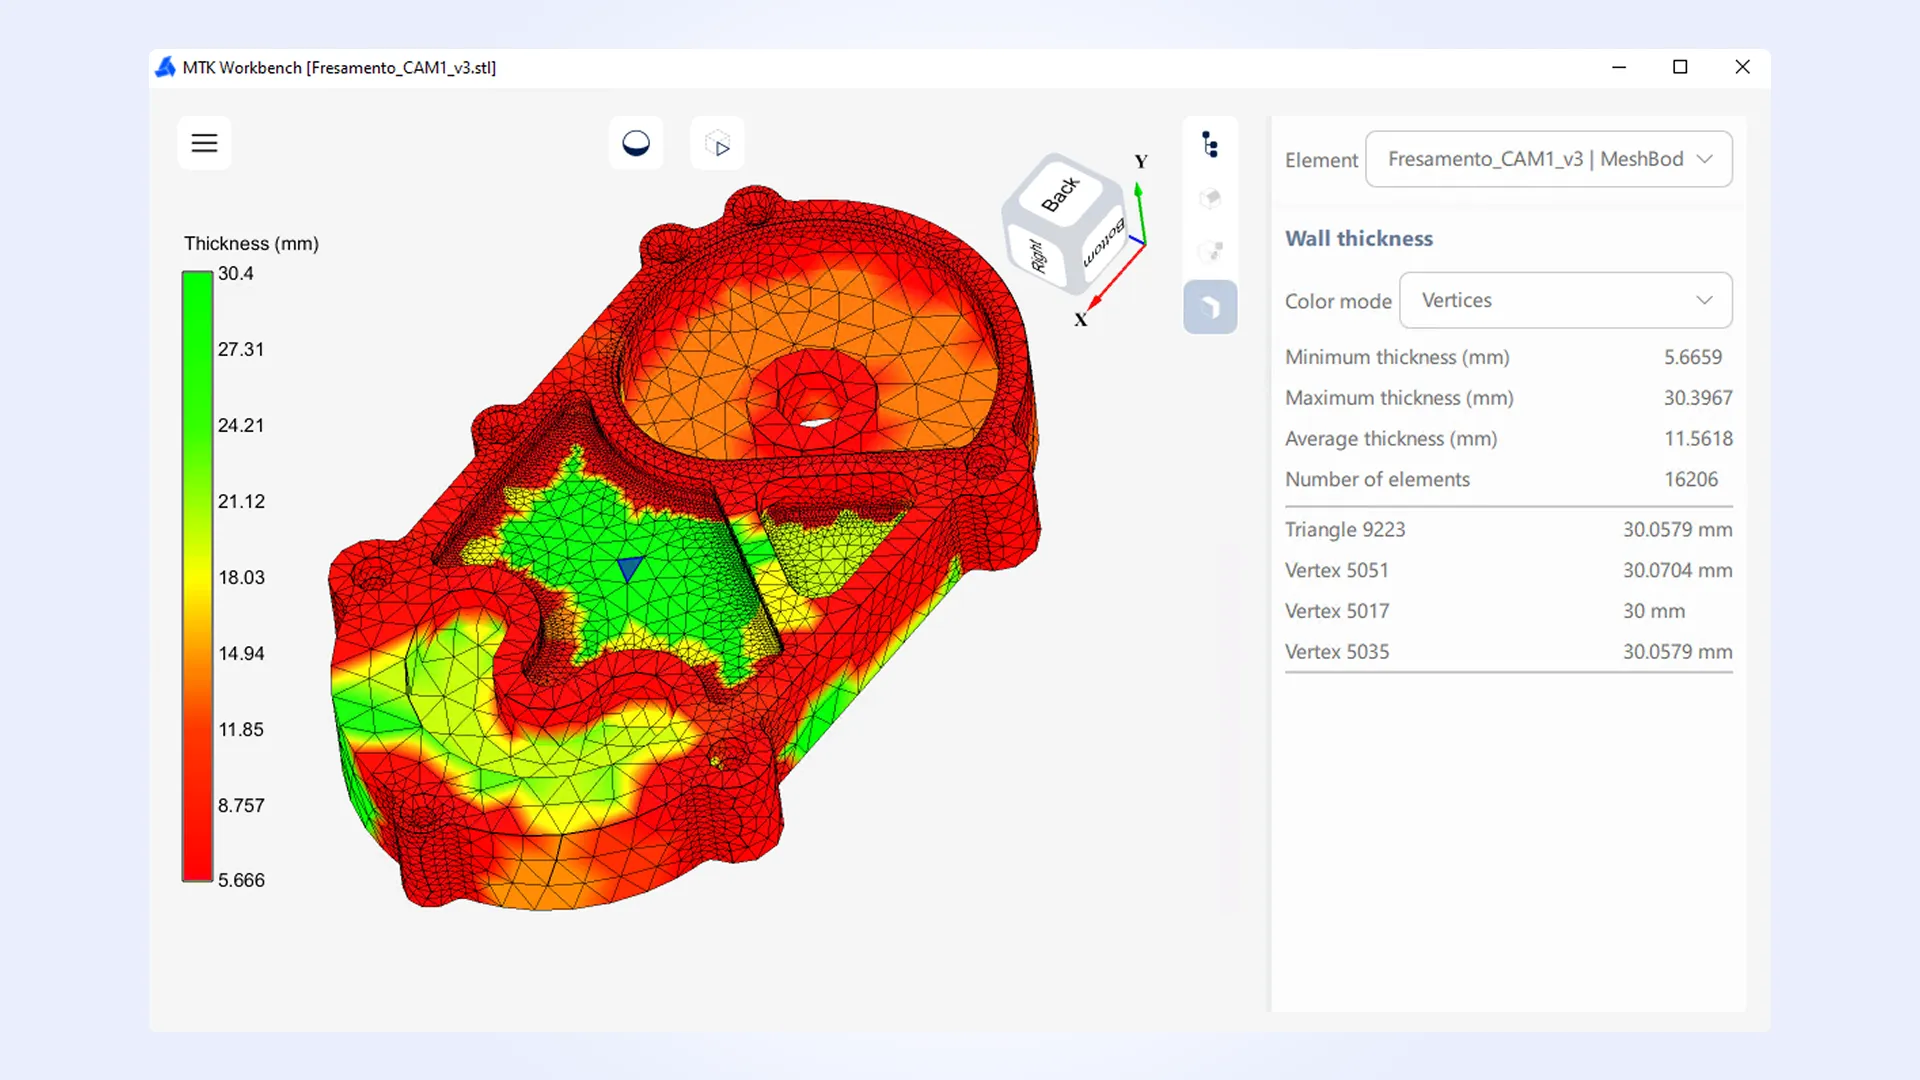This screenshot has height=1080, width=1920.
Task: Click the grayed-out cube panel icon
Action: point(1210,198)
